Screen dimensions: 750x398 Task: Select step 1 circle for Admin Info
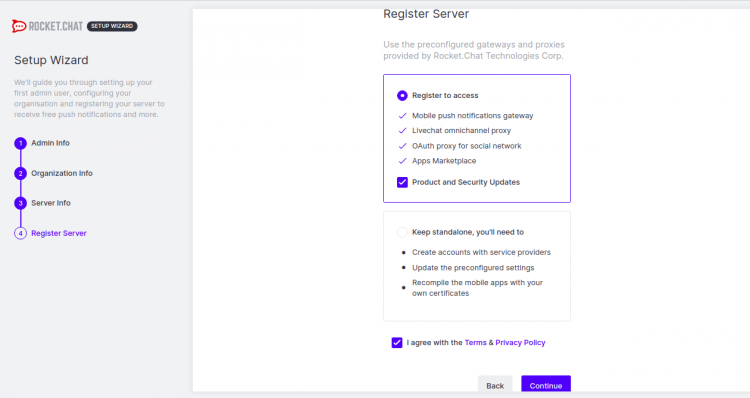[21, 143]
